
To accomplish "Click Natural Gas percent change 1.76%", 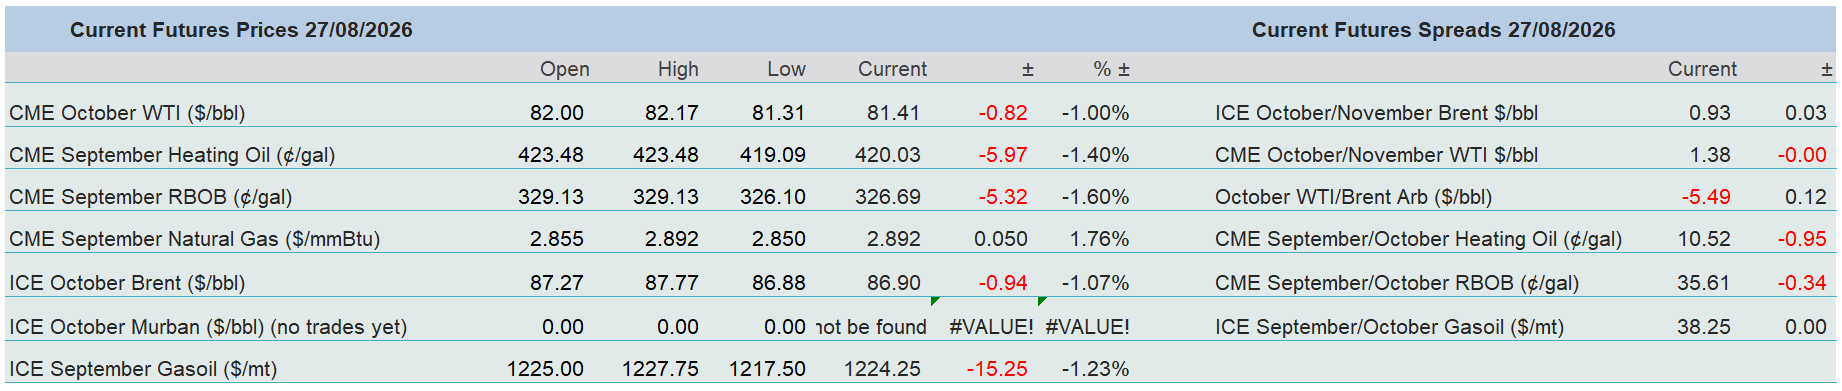I will click(x=1099, y=239).
